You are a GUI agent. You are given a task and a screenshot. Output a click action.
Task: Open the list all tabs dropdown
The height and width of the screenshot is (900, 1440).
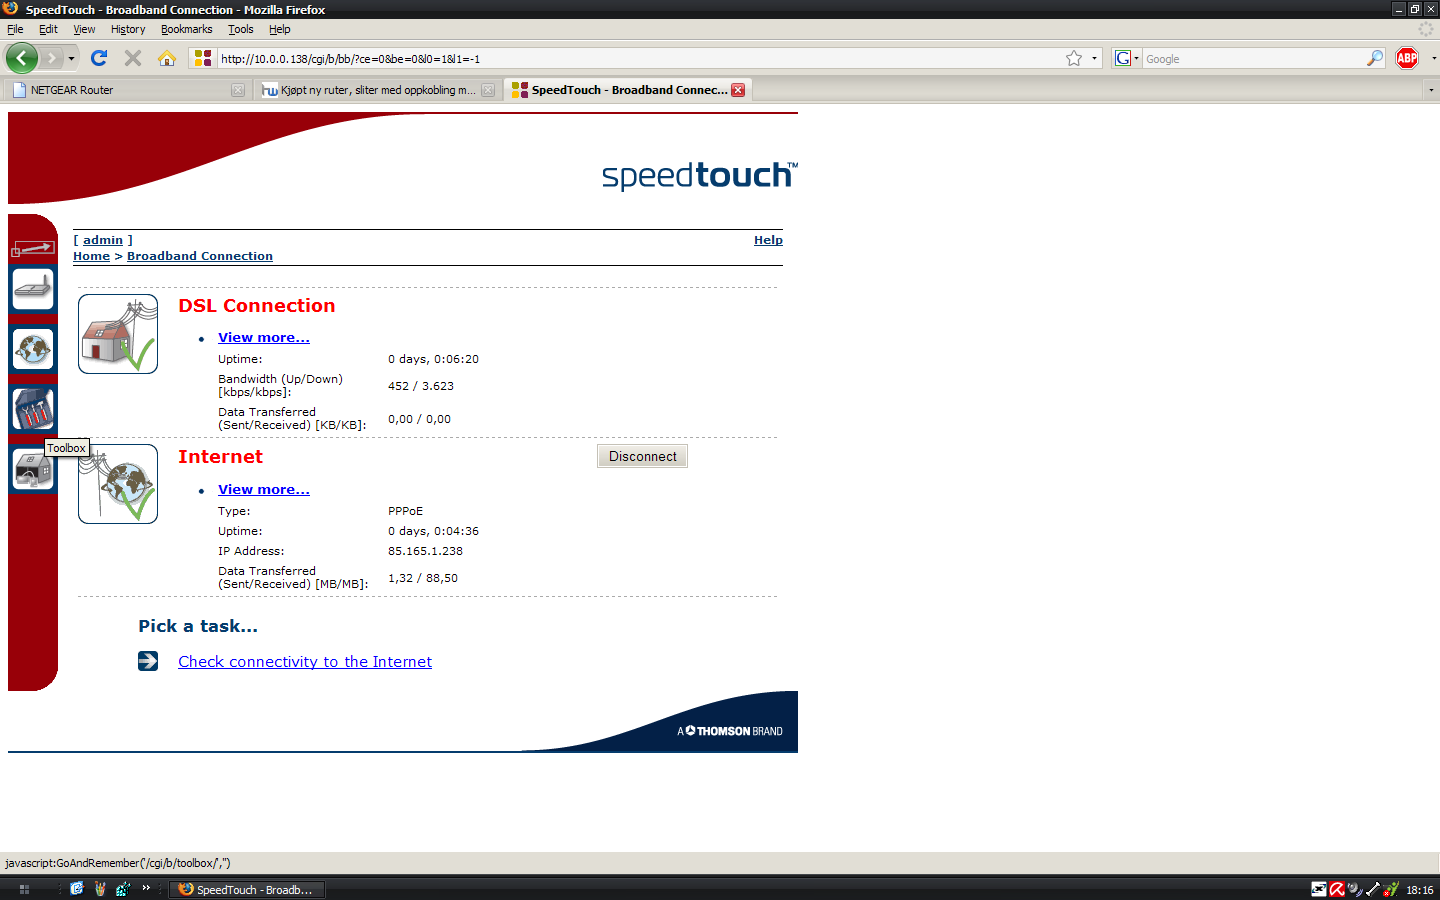coord(1431,90)
